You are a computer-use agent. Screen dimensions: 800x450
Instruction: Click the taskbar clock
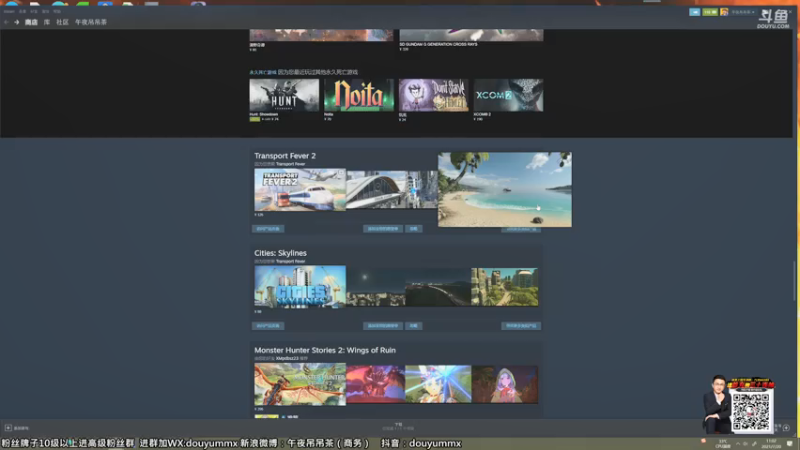(x=770, y=443)
